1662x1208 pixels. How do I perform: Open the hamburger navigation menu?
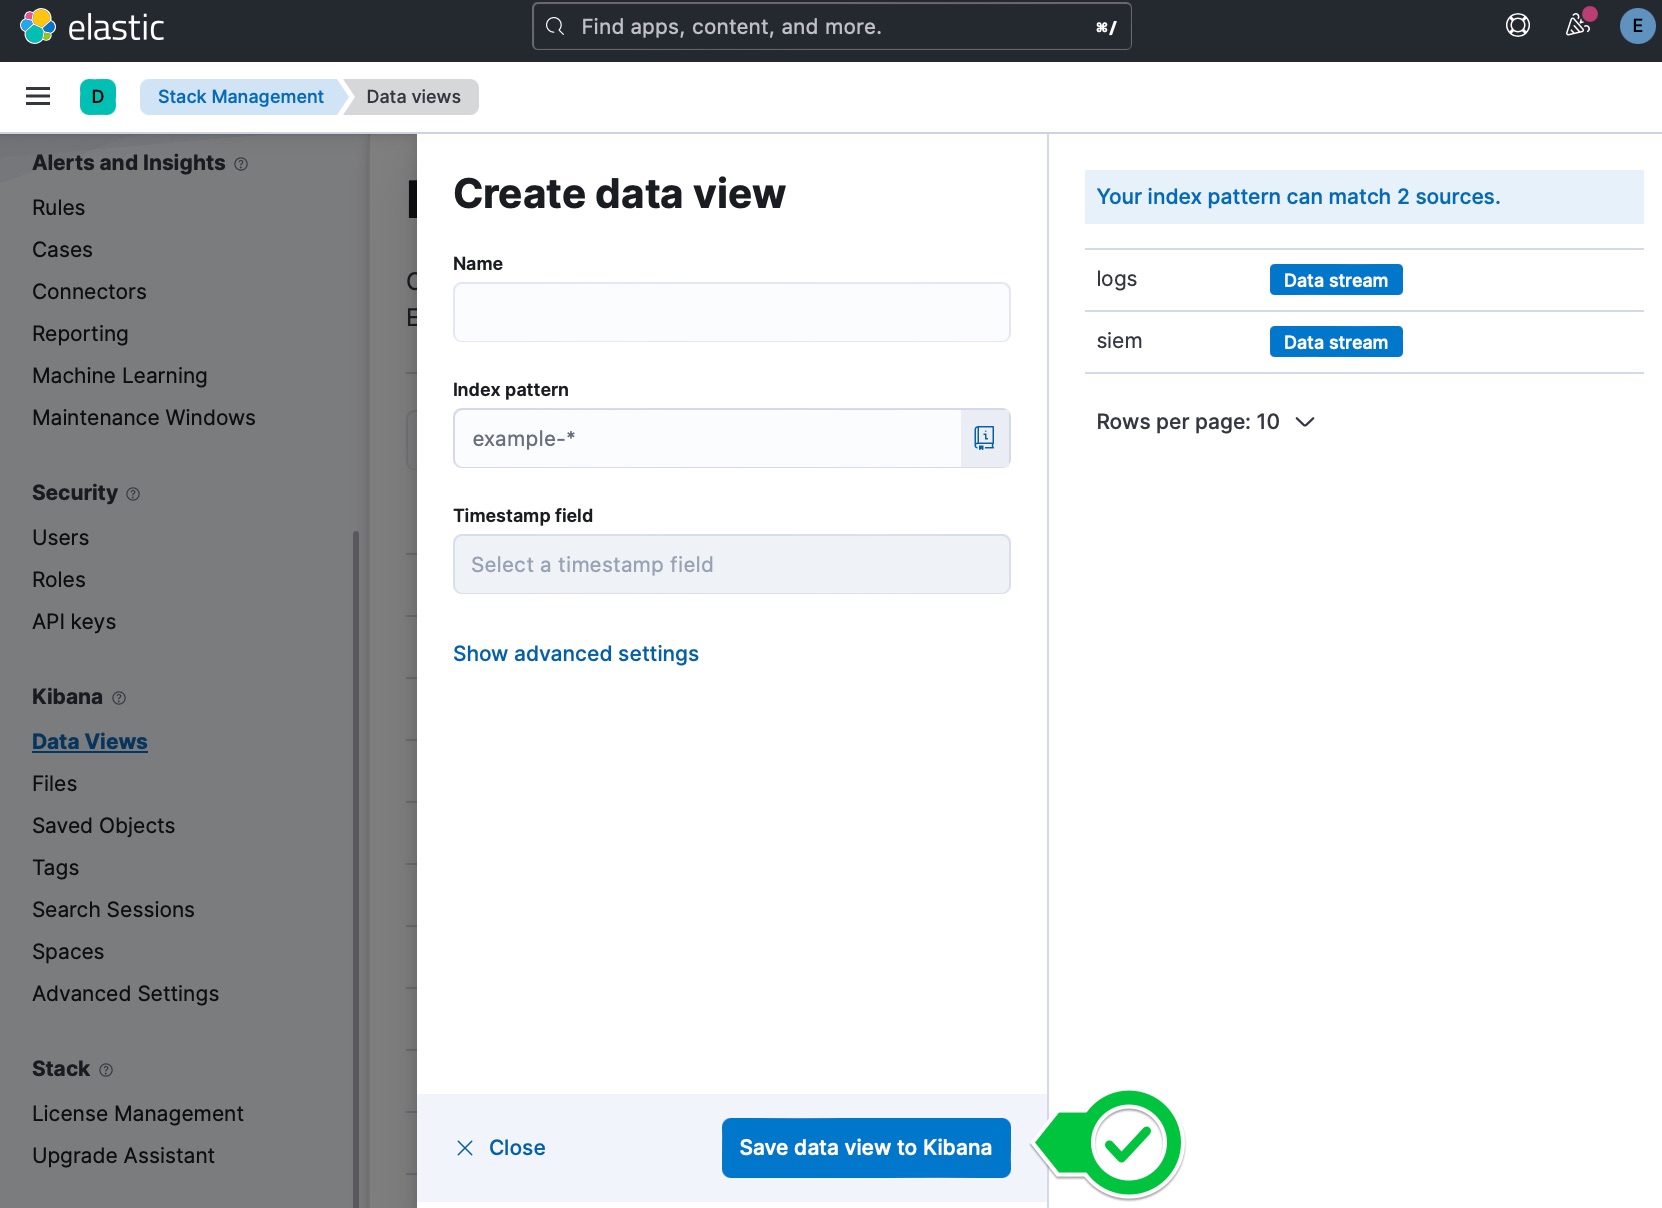click(x=38, y=96)
